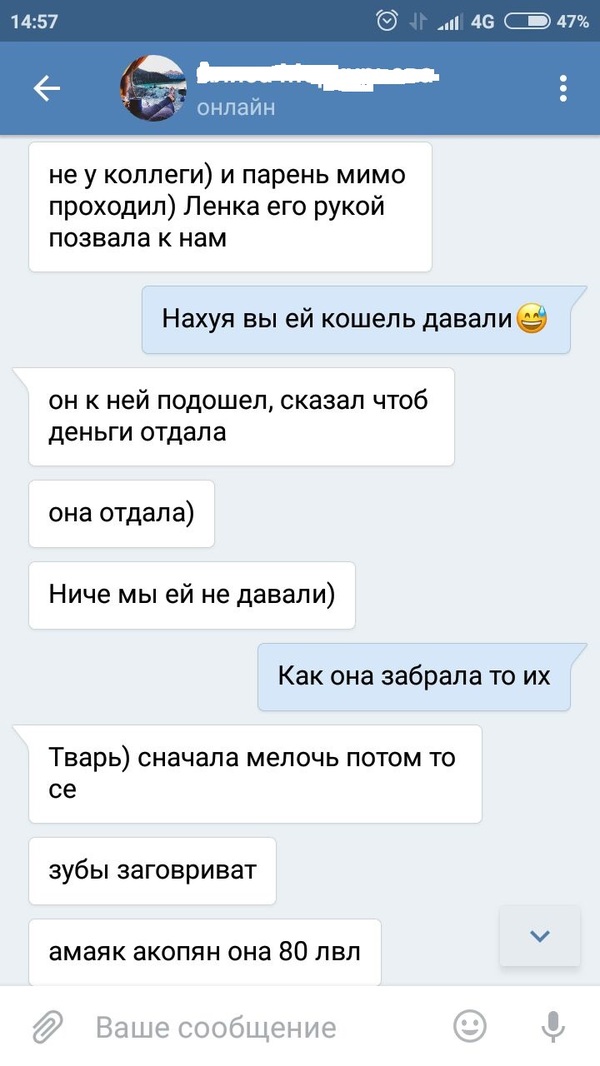Open the three-dot options menu
This screenshot has height=1066, width=600.
pyautogui.click(x=563, y=88)
